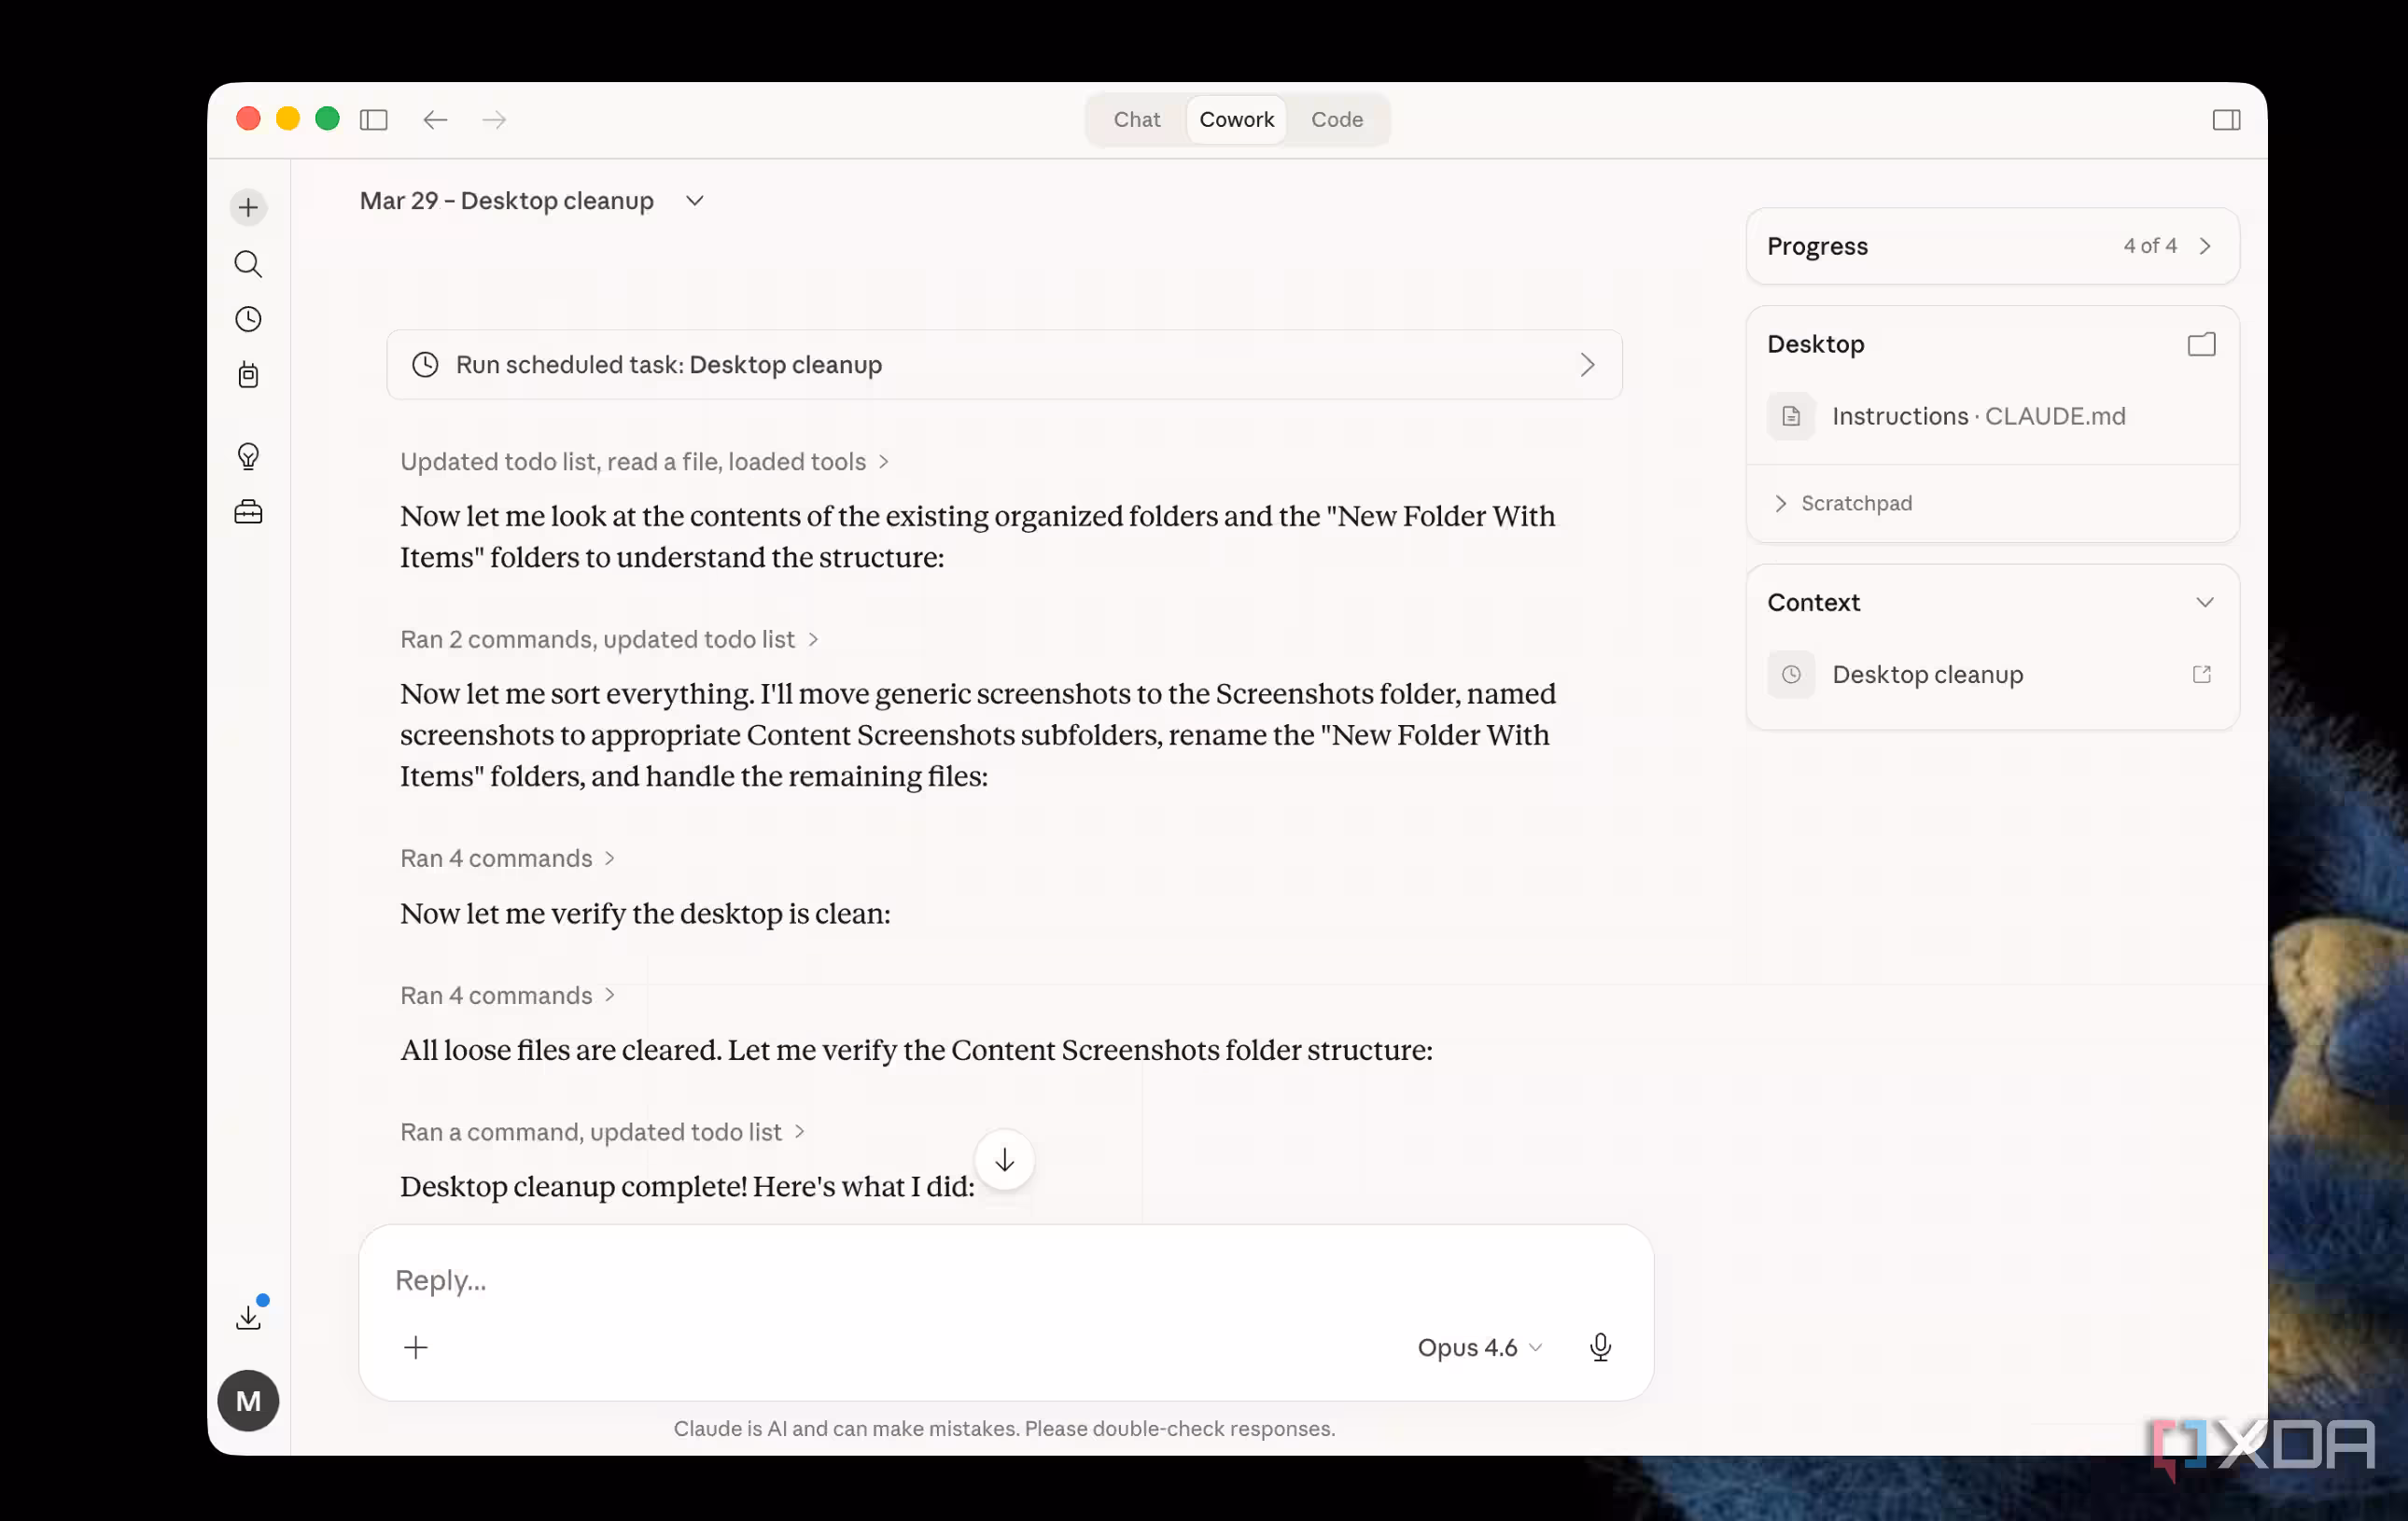Open Progress showing 4 of 4
This screenshot has width=2408, height=1521.
coord(1992,246)
